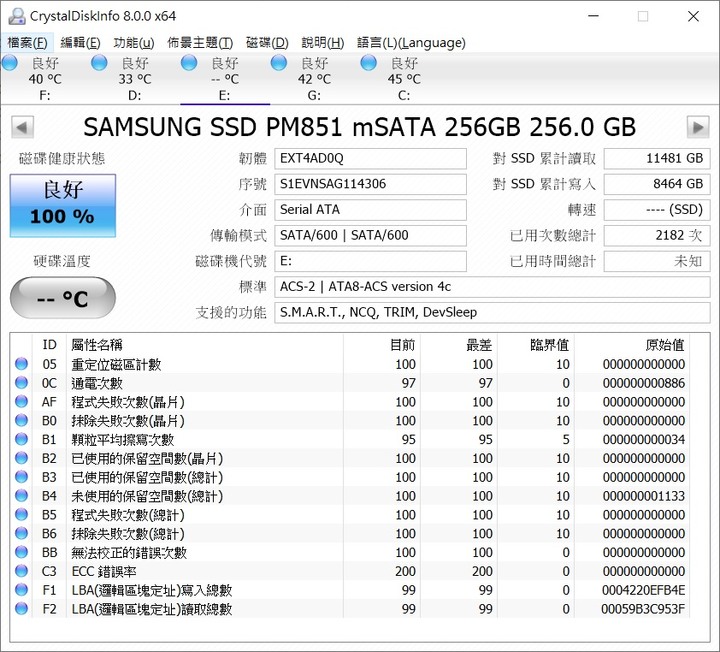Go to previous disk with left arrow
Image resolution: width=720 pixels, height=652 pixels.
(x=22, y=127)
